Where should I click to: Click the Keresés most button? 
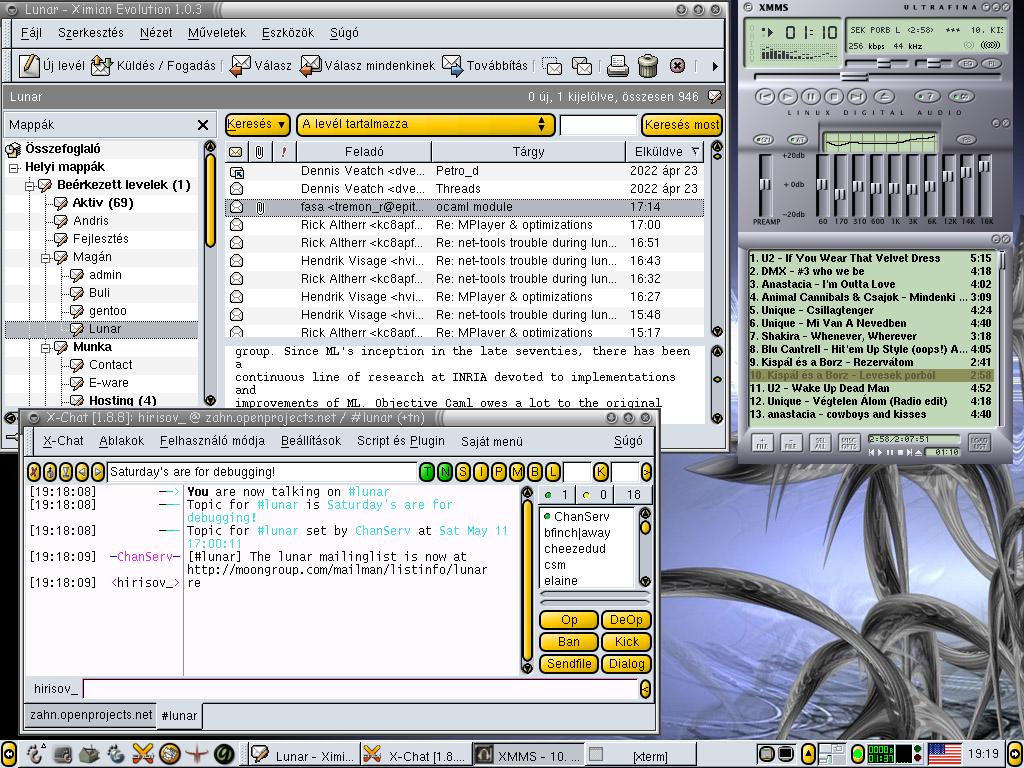click(x=681, y=125)
